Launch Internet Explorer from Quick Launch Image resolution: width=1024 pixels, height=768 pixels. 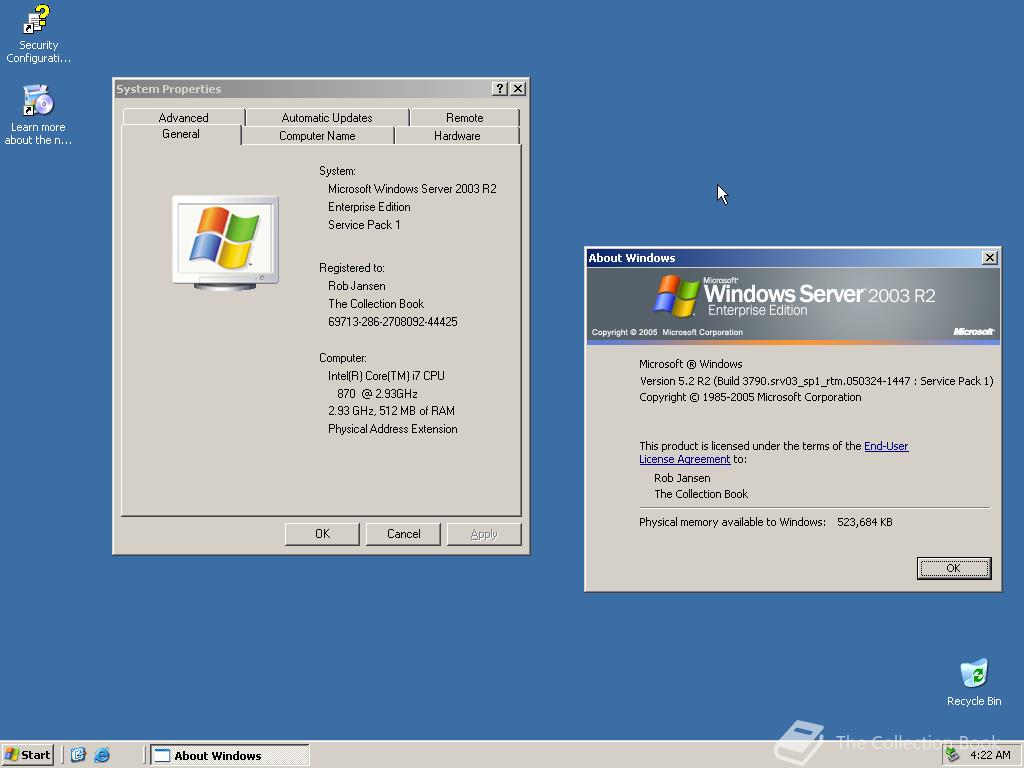point(102,755)
